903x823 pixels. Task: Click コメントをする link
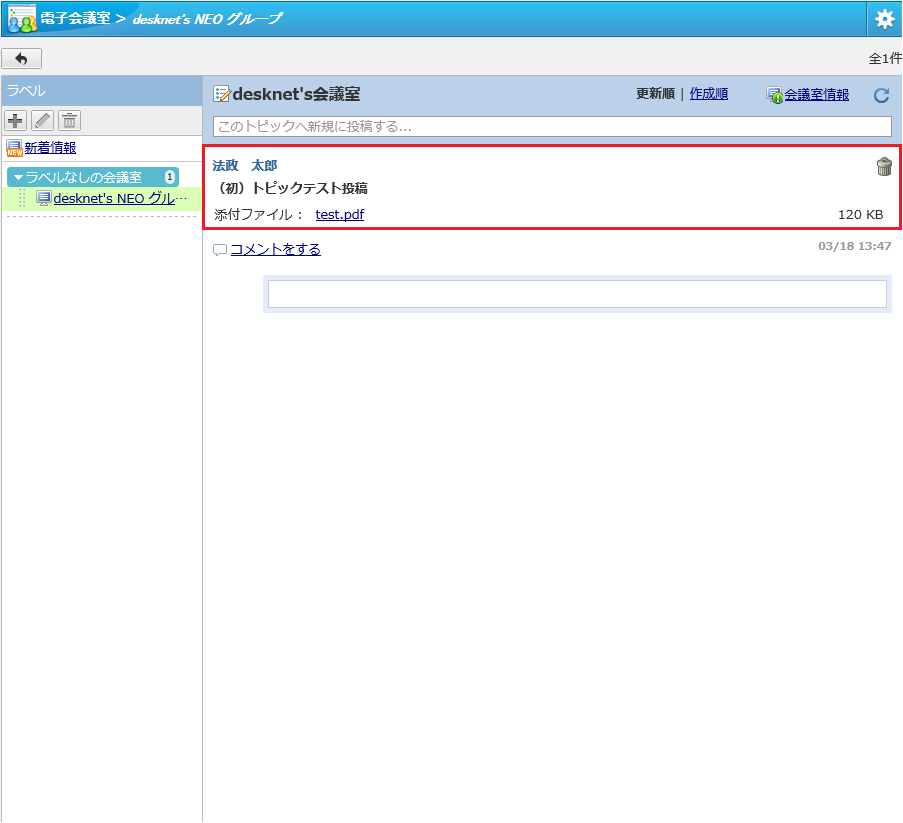pyautogui.click(x=276, y=249)
